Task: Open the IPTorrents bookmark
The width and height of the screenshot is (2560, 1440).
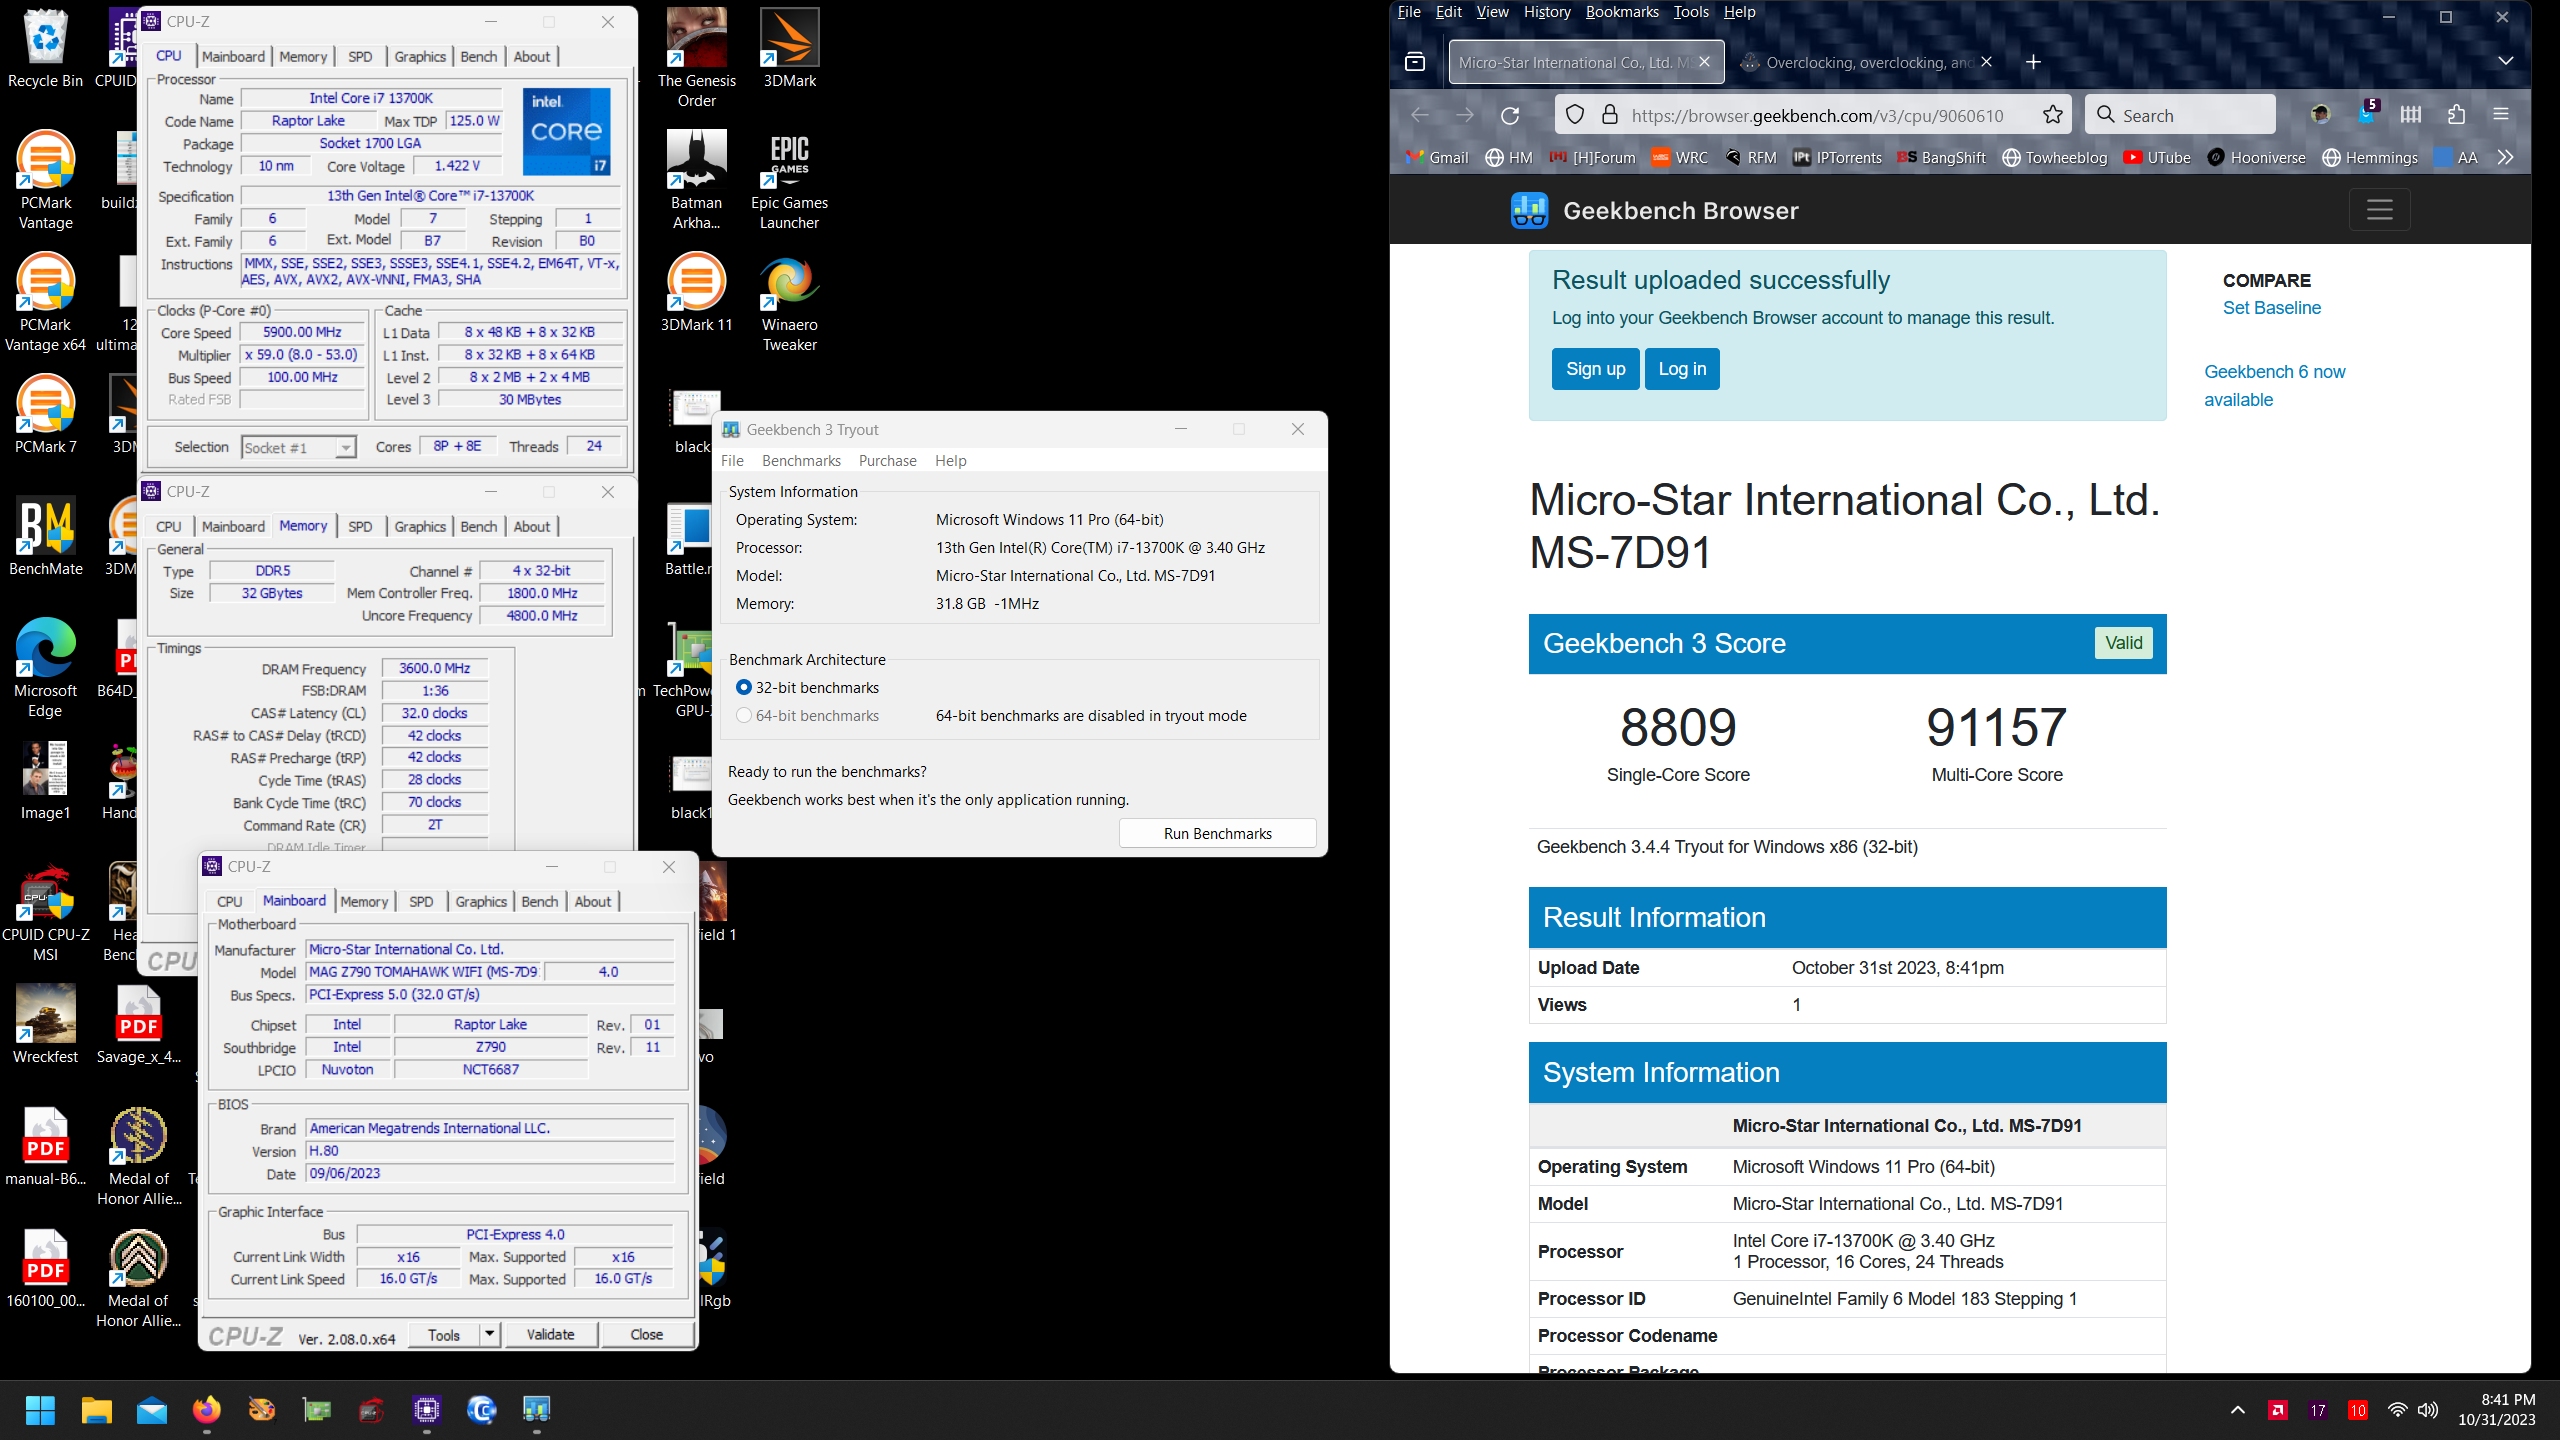Action: click(x=1837, y=157)
